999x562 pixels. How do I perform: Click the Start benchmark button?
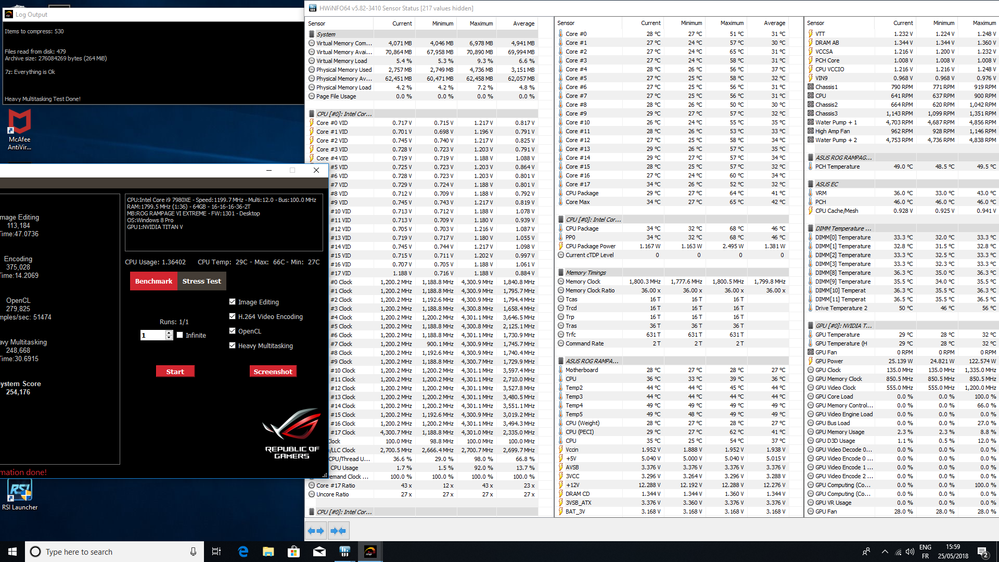175,371
